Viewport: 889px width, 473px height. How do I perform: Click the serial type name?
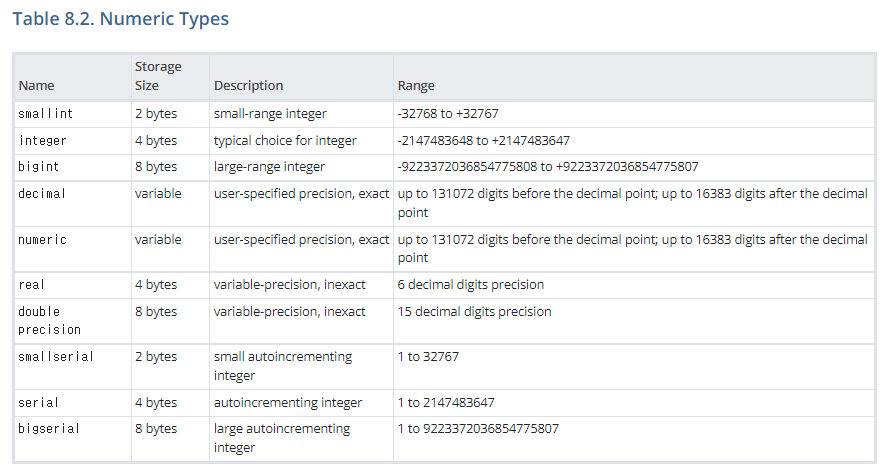pyautogui.click(x=39, y=402)
